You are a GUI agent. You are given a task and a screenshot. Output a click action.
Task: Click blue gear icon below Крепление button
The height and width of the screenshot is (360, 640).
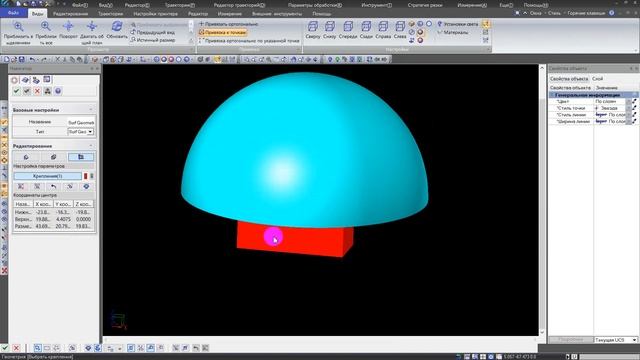86,186
